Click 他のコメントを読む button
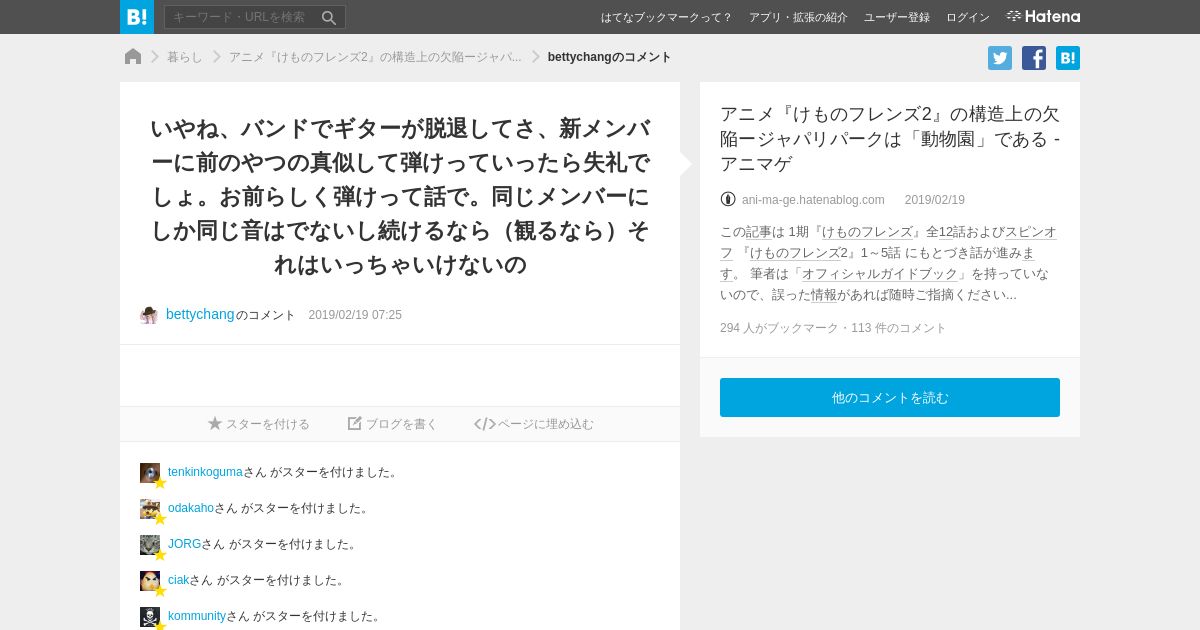Viewport: 1200px width, 630px height. (890, 397)
